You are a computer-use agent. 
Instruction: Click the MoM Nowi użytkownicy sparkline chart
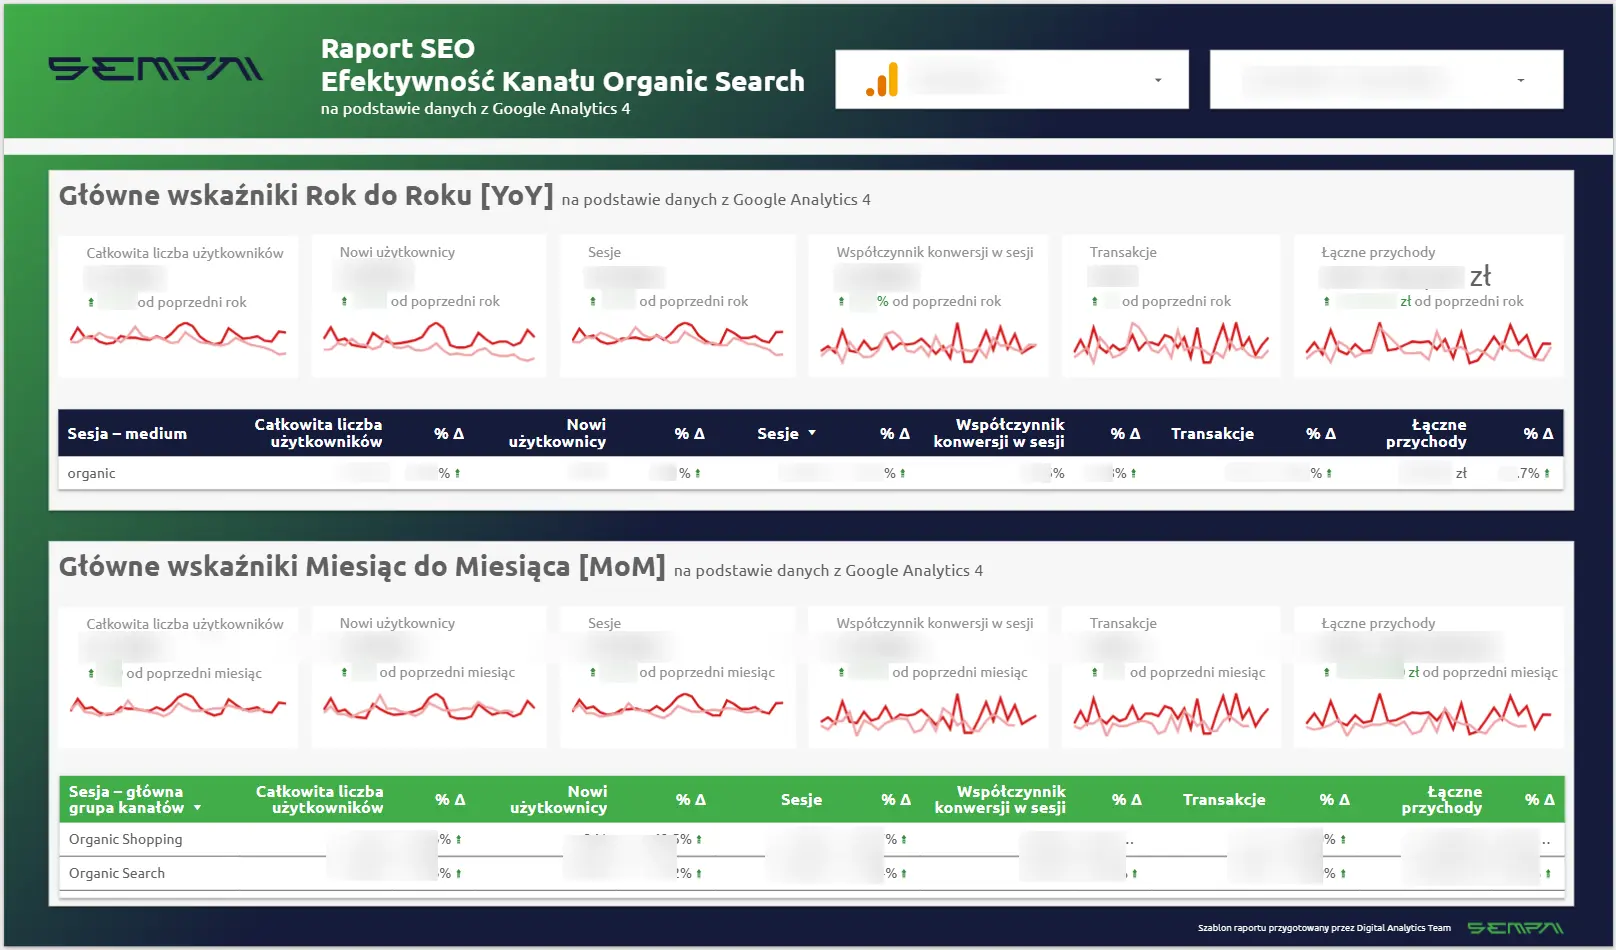429,707
